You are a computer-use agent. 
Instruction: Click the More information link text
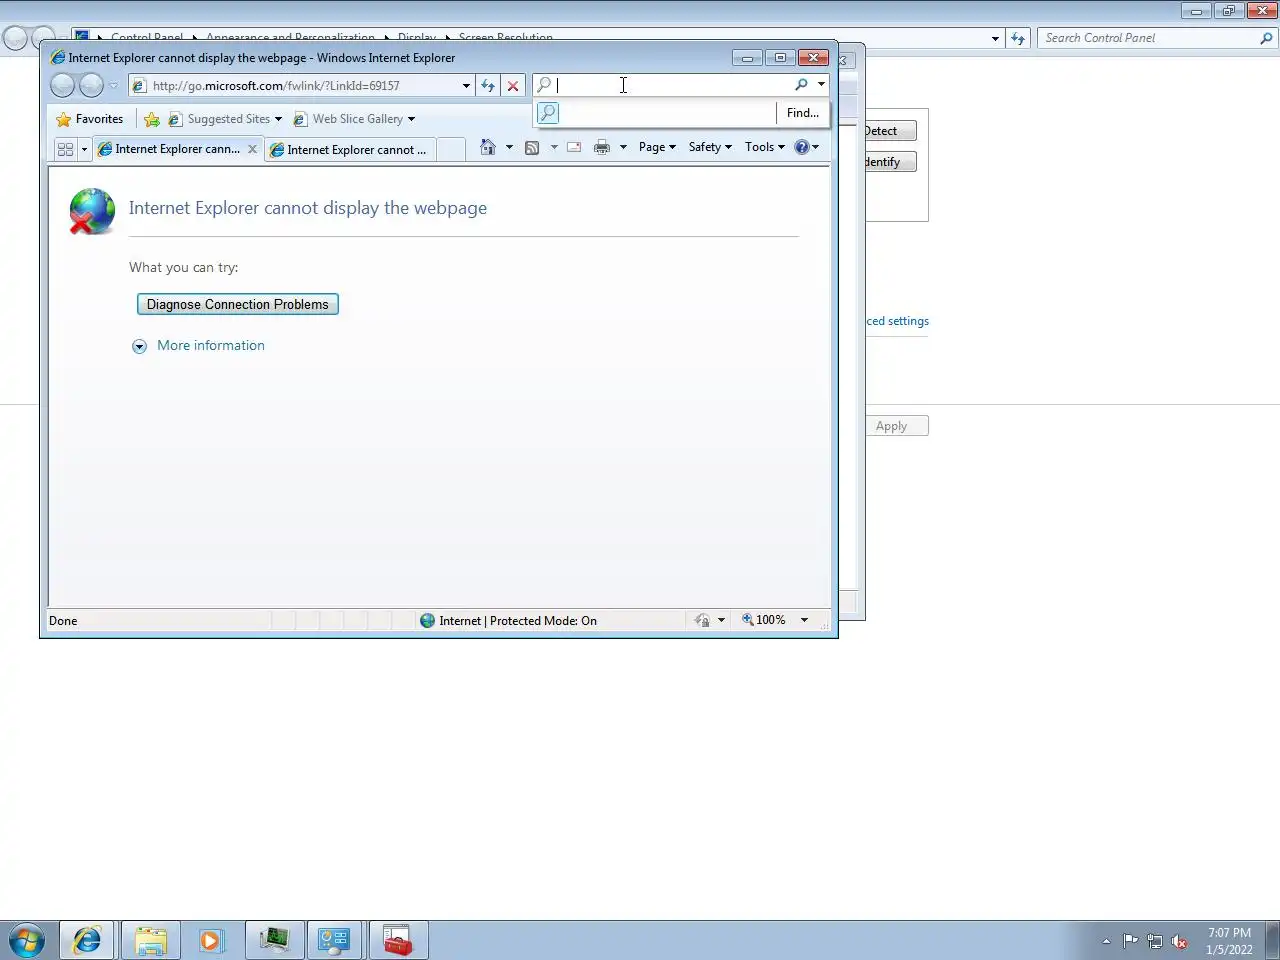coord(211,345)
